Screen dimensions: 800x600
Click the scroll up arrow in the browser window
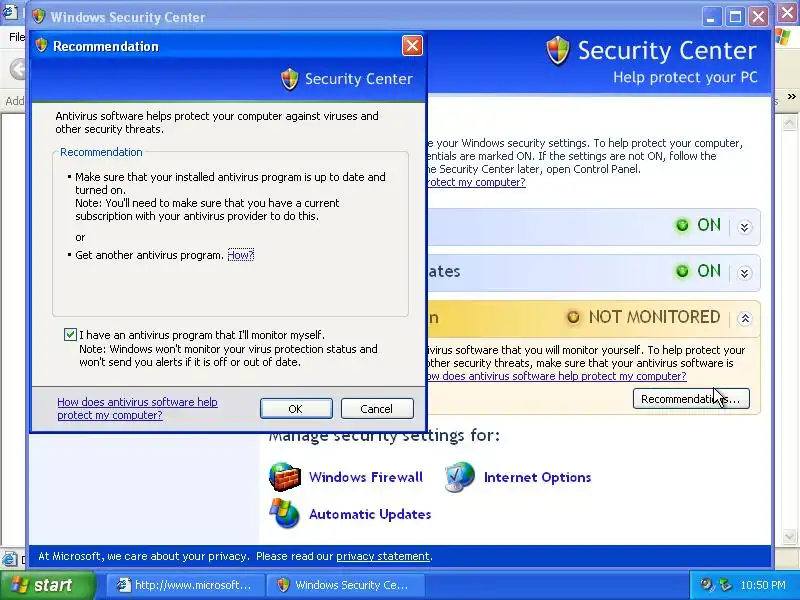pos(789,123)
